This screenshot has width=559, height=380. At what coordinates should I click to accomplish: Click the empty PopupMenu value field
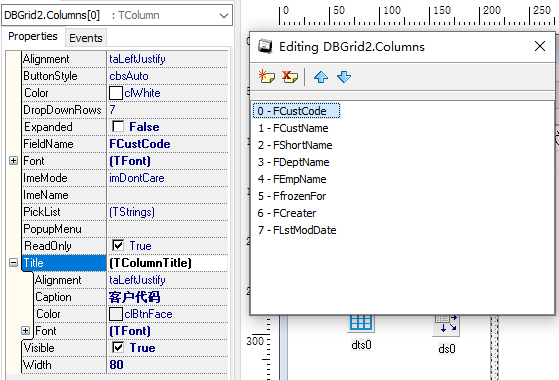(x=168, y=229)
